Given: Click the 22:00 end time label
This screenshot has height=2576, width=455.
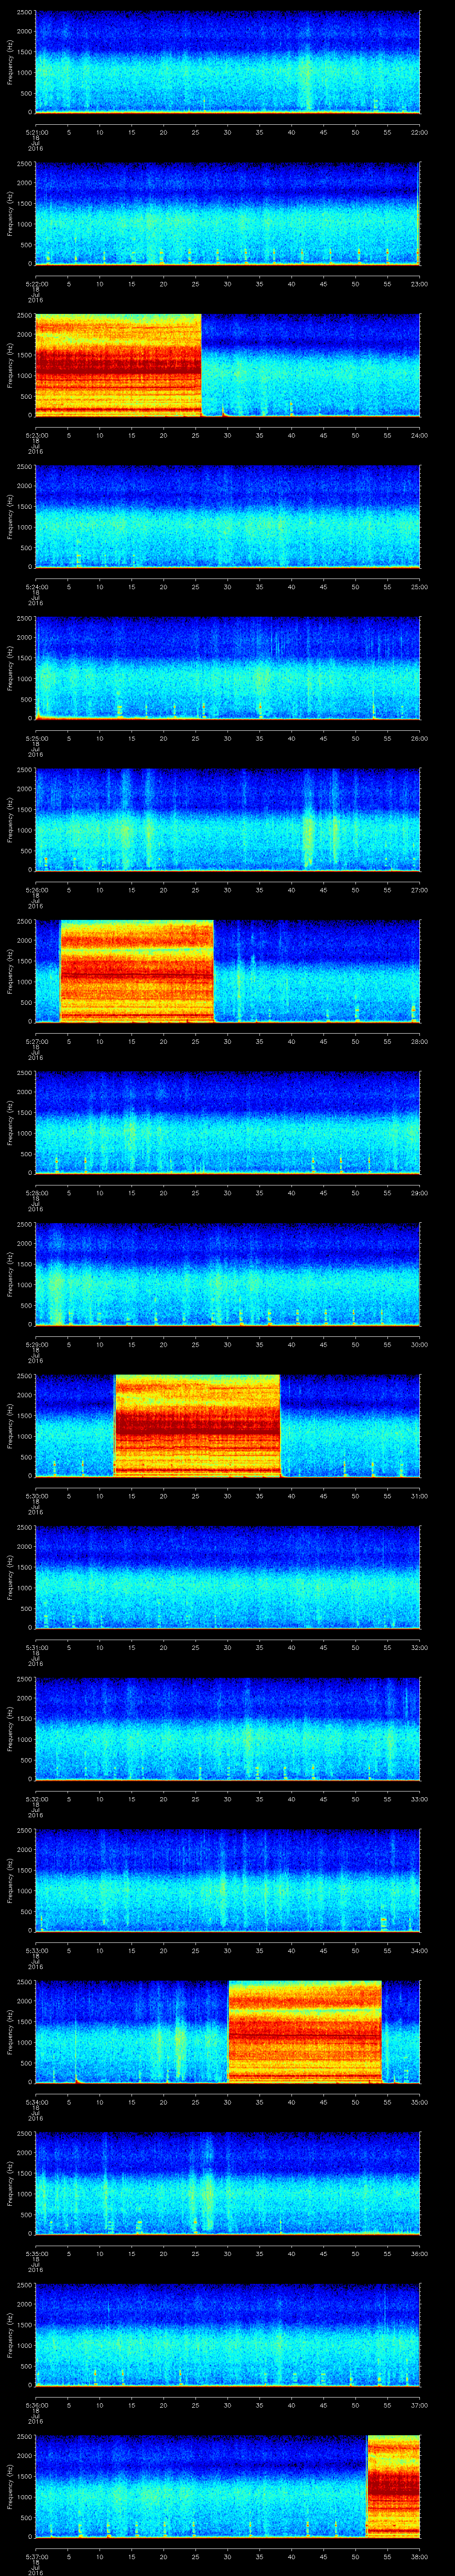Looking at the screenshot, I should (x=419, y=131).
